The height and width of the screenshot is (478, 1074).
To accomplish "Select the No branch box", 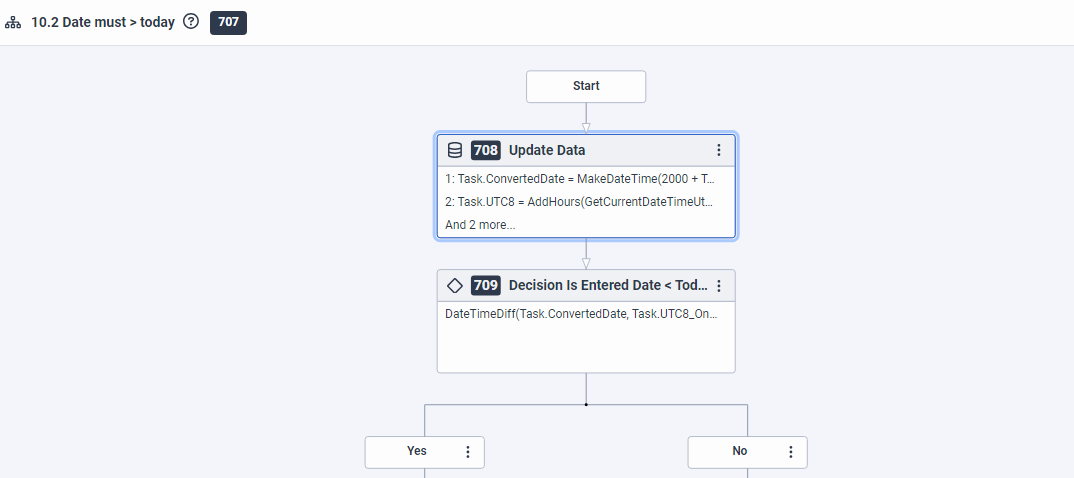I will [x=739, y=452].
